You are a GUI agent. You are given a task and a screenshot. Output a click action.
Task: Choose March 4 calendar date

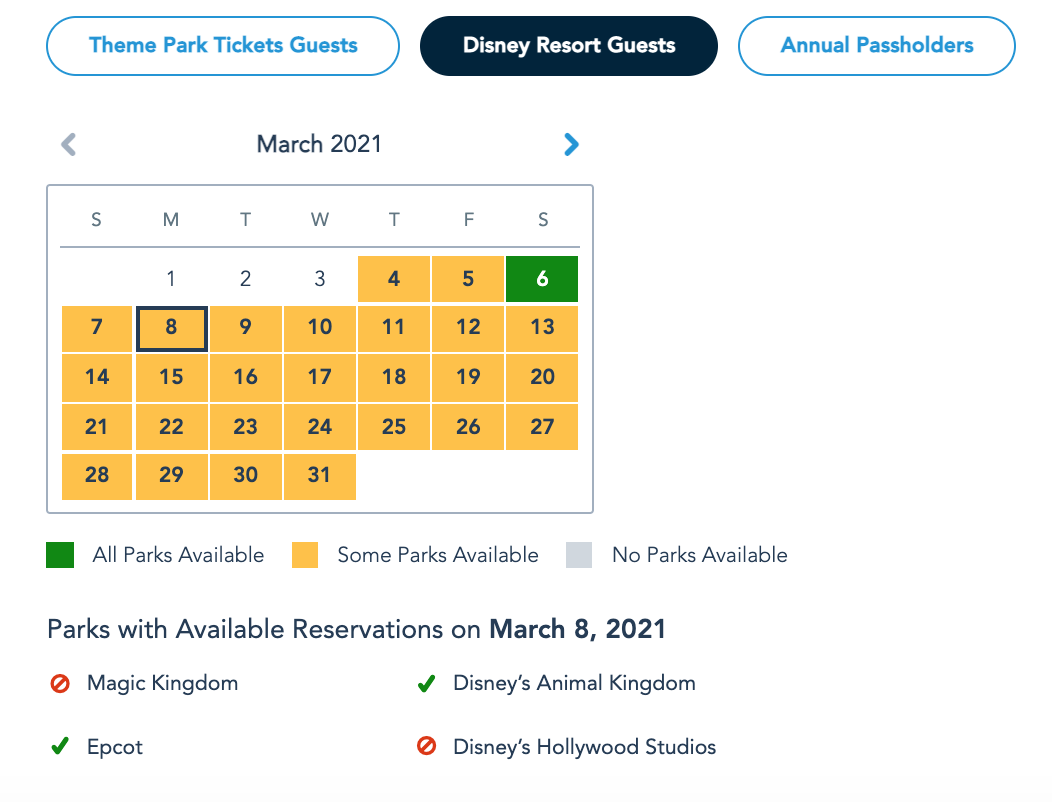(394, 279)
